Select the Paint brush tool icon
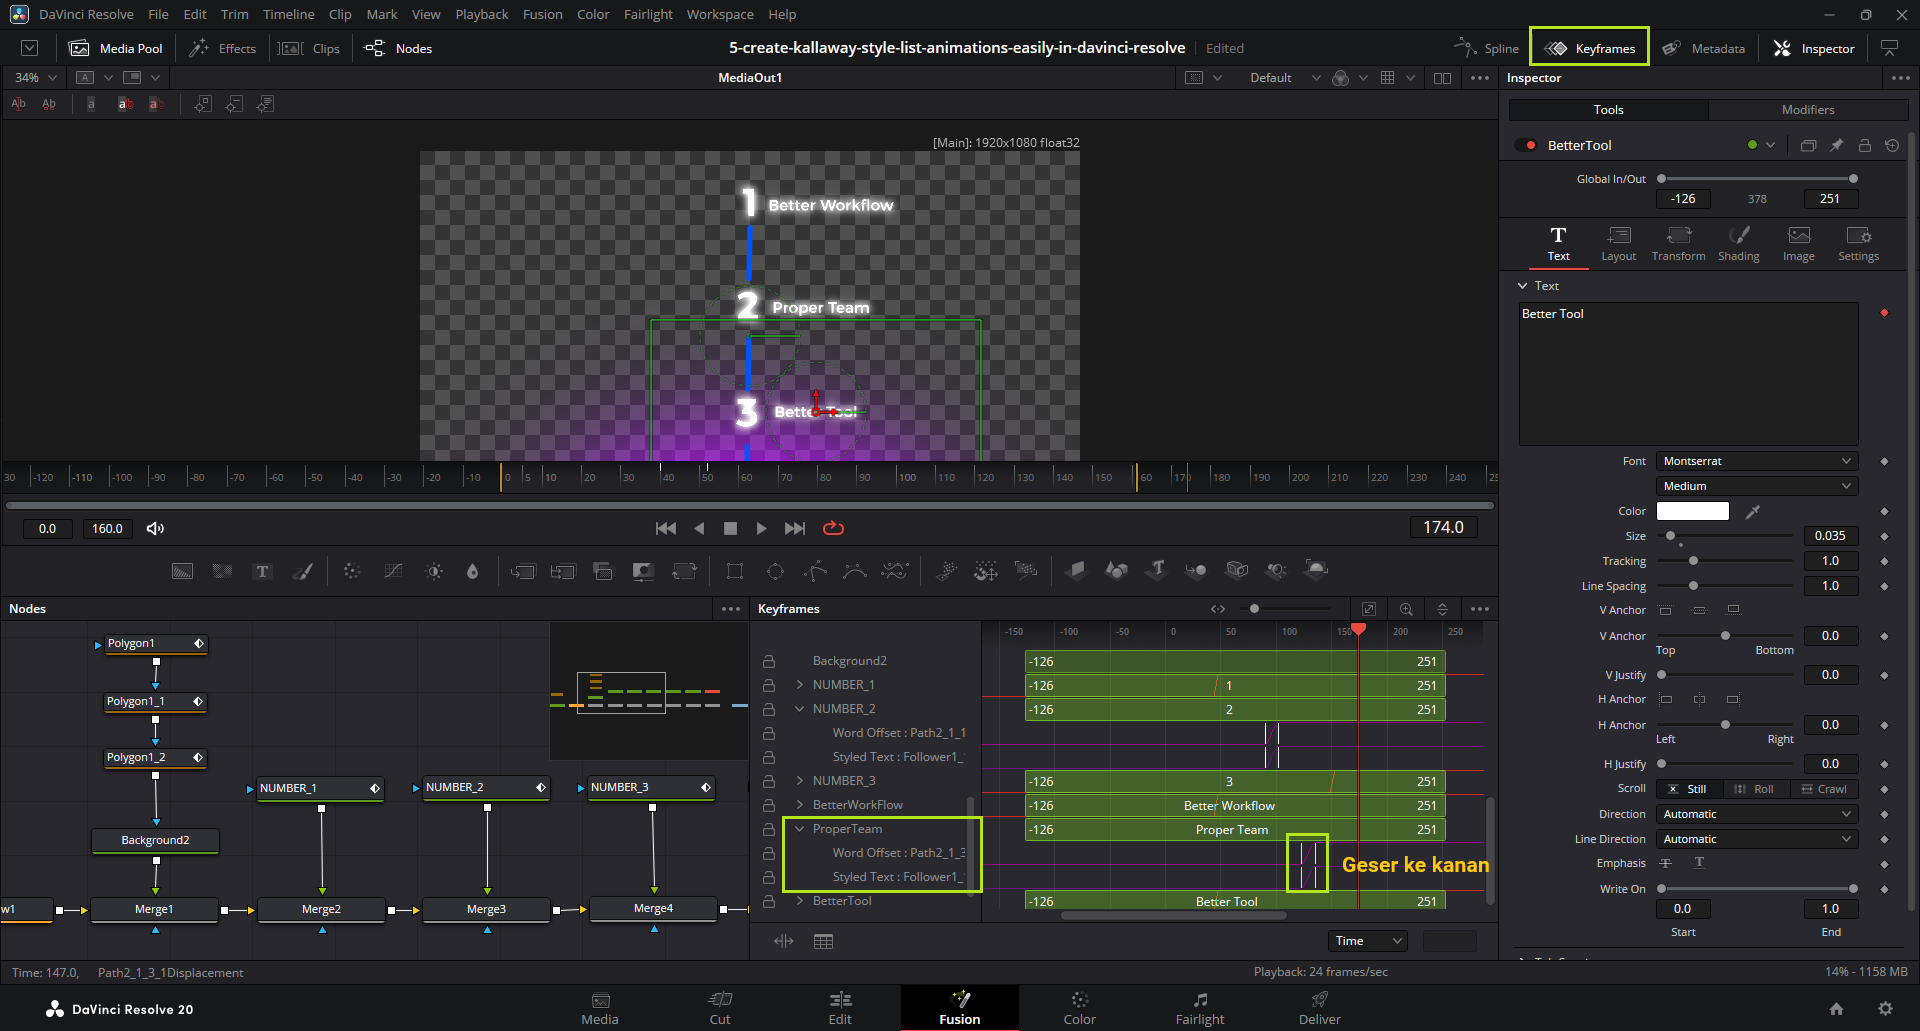 point(302,571)
